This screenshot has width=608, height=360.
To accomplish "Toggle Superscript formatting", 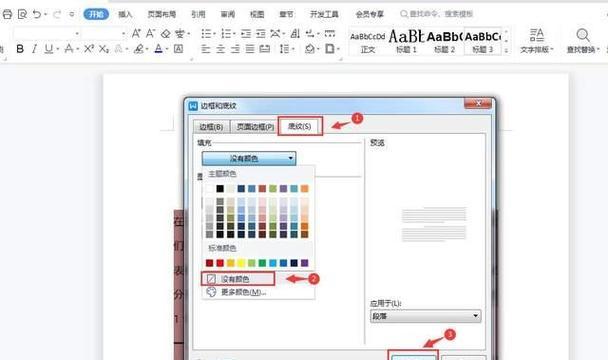I will click(89, 49).
